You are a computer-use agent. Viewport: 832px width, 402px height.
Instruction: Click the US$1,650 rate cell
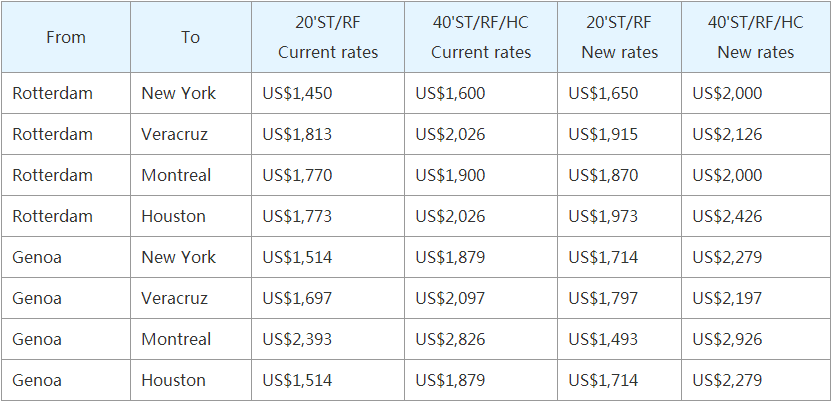click(603, 93)
